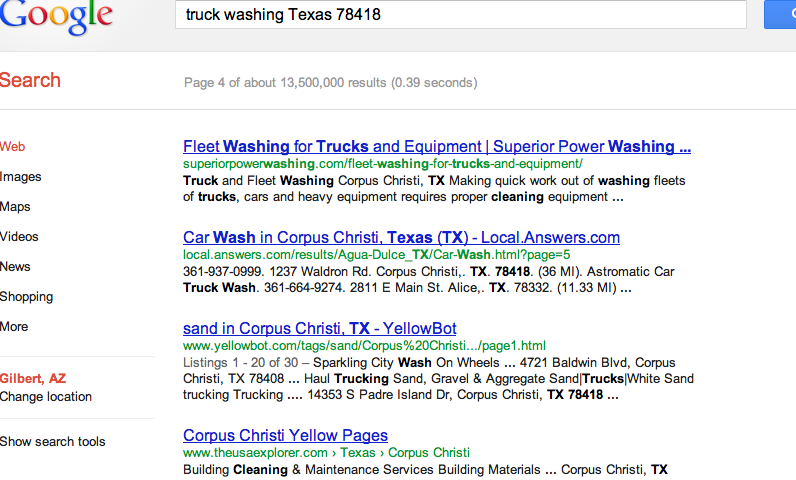Viewport: 796px width, 480px height.
Task: Click the Gilbert, AZ location label
Action: pos(35,379)
